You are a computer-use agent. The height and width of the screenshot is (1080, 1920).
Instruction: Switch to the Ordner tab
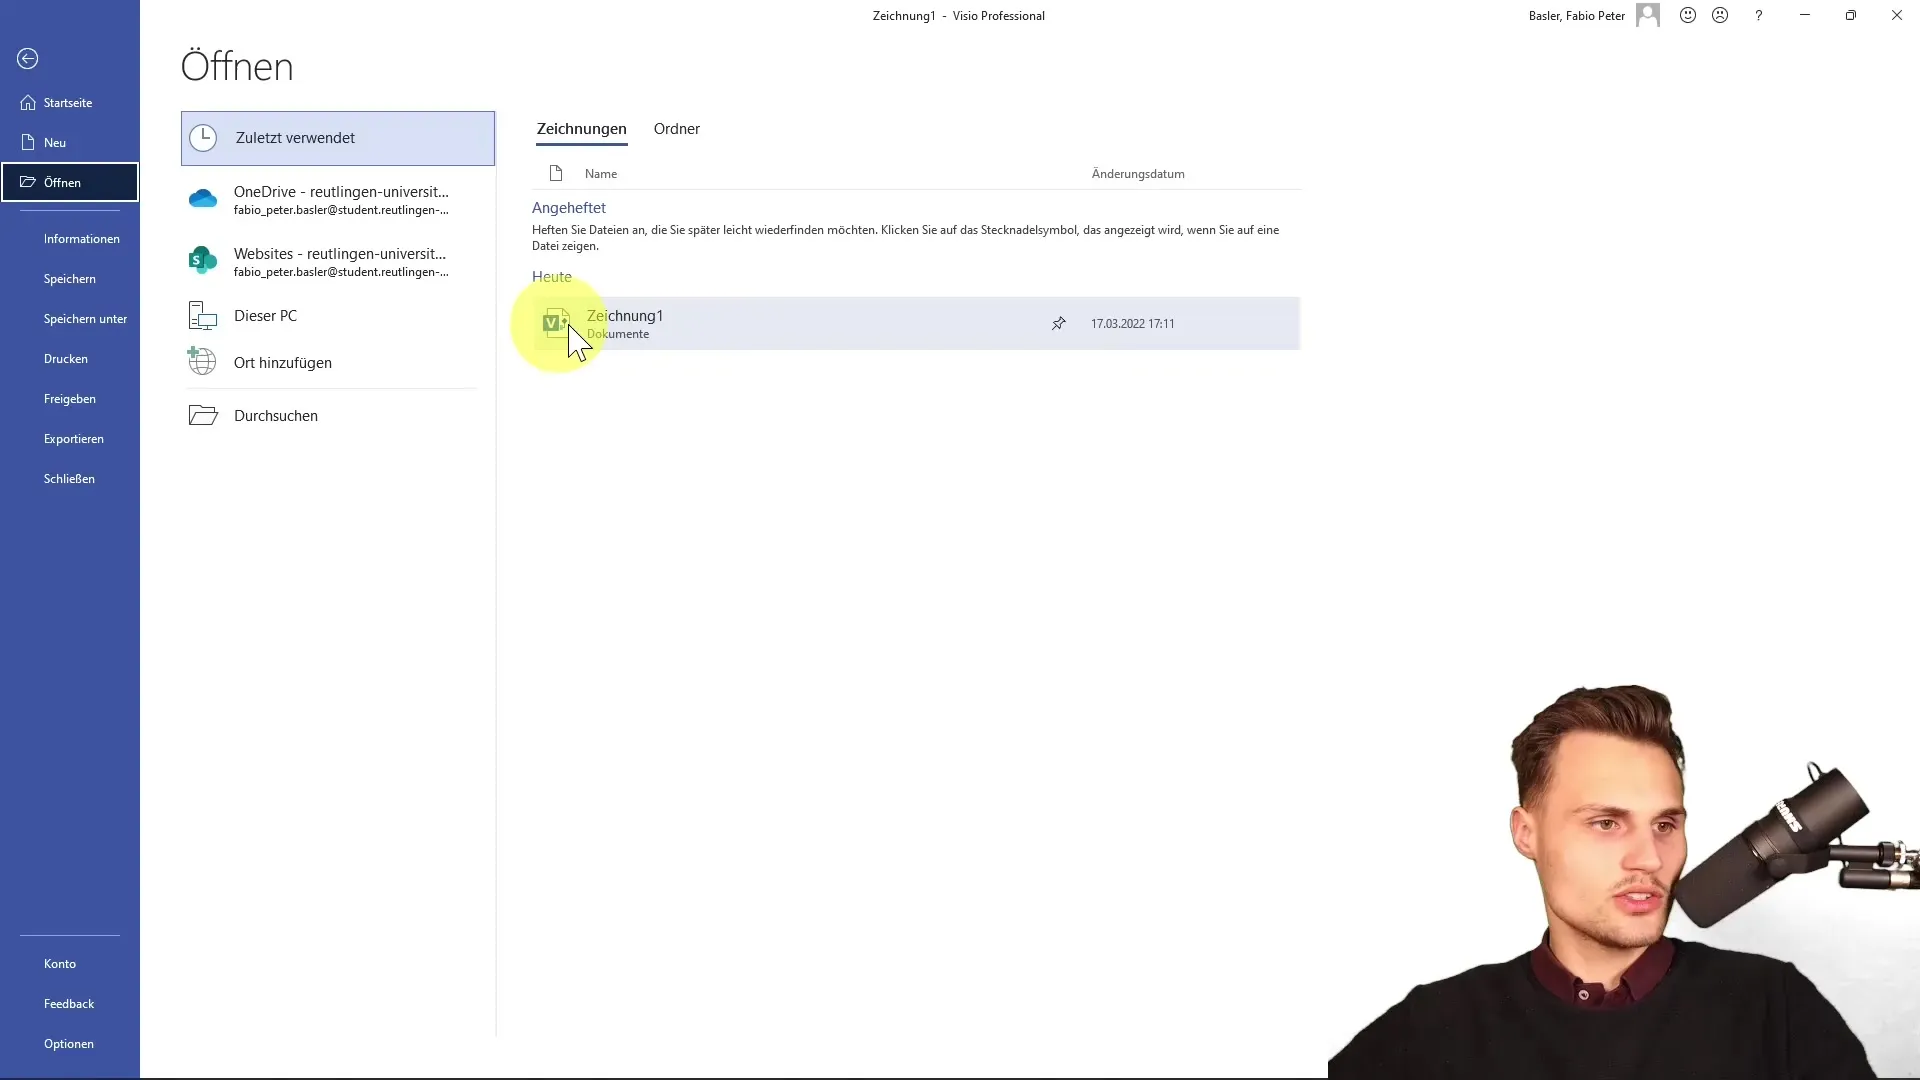pos(676,128)
